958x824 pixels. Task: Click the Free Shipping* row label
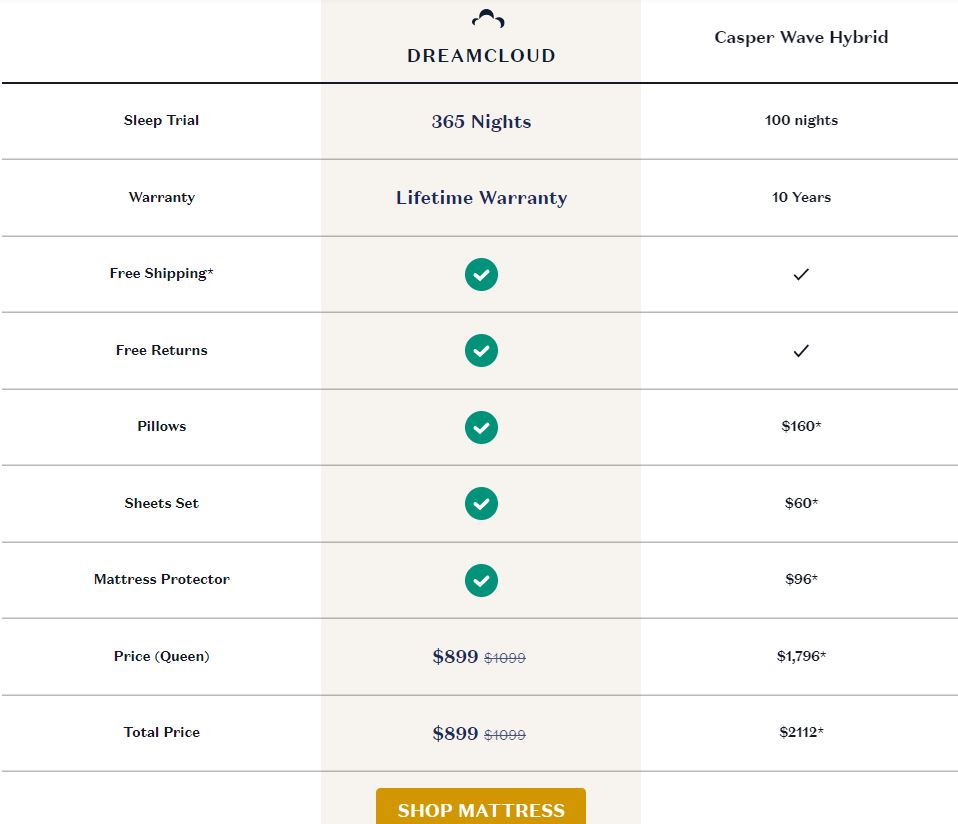pyautogui.click(x=161, y=273)
